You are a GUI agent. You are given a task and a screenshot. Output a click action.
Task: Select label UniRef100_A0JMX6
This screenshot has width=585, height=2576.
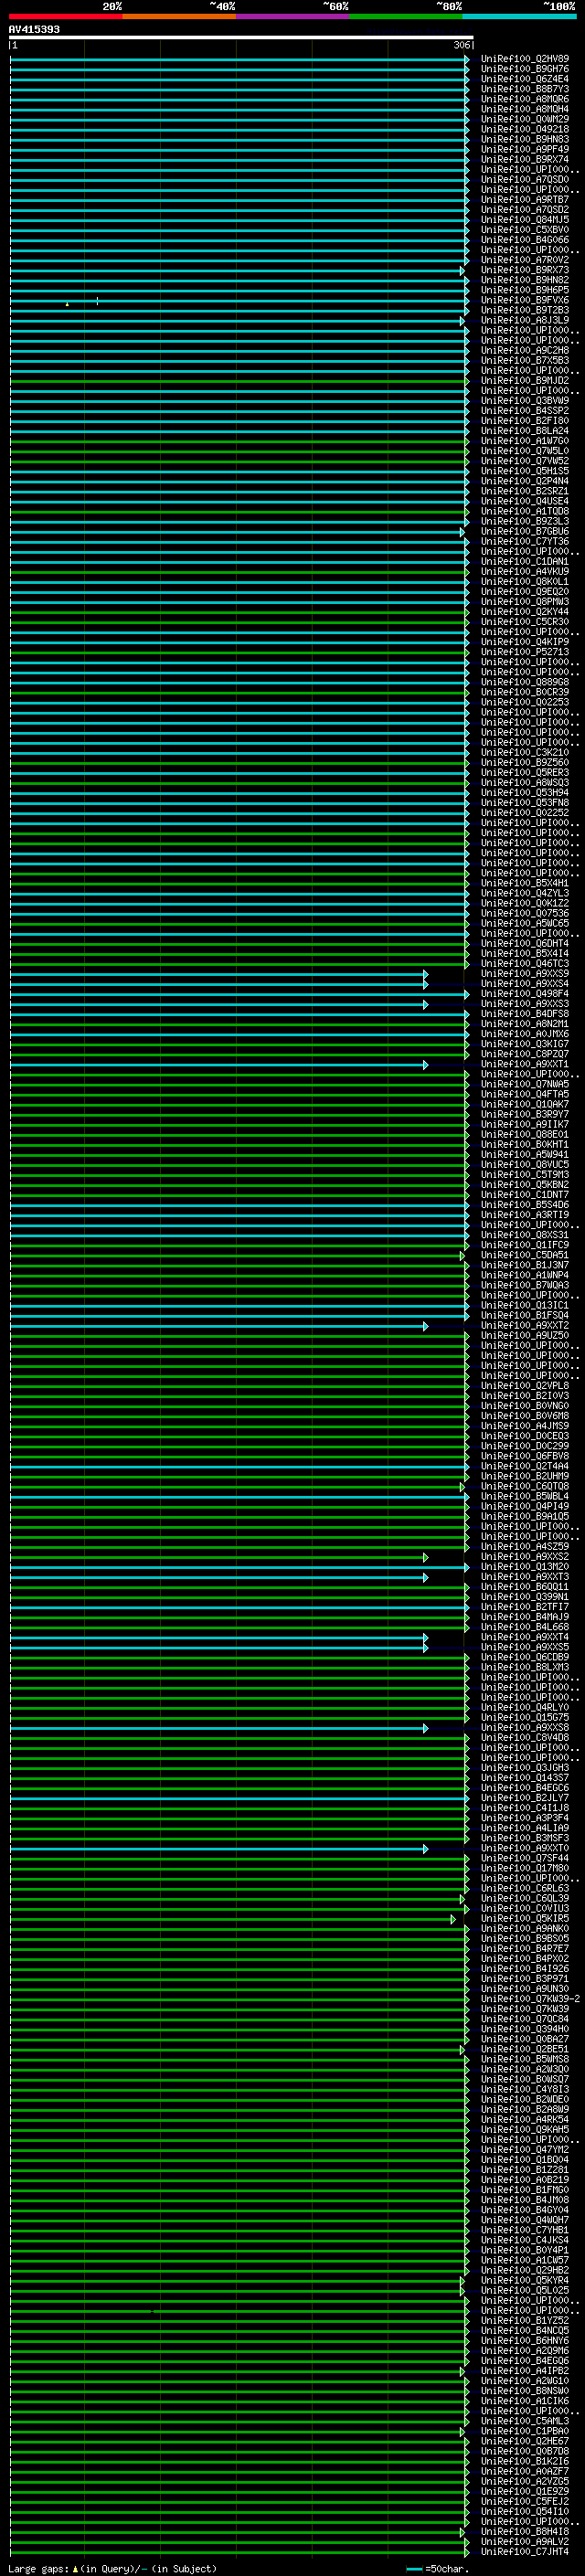click(x=525, y=1034)
